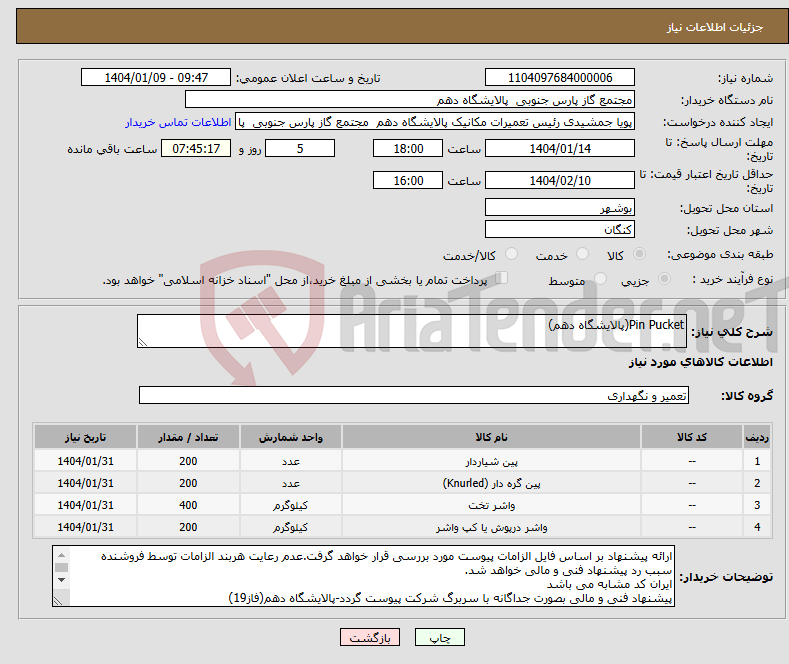Screen dimensions: 789x664
Task: Click the کد کالا column header
Action: pos(692,437)
